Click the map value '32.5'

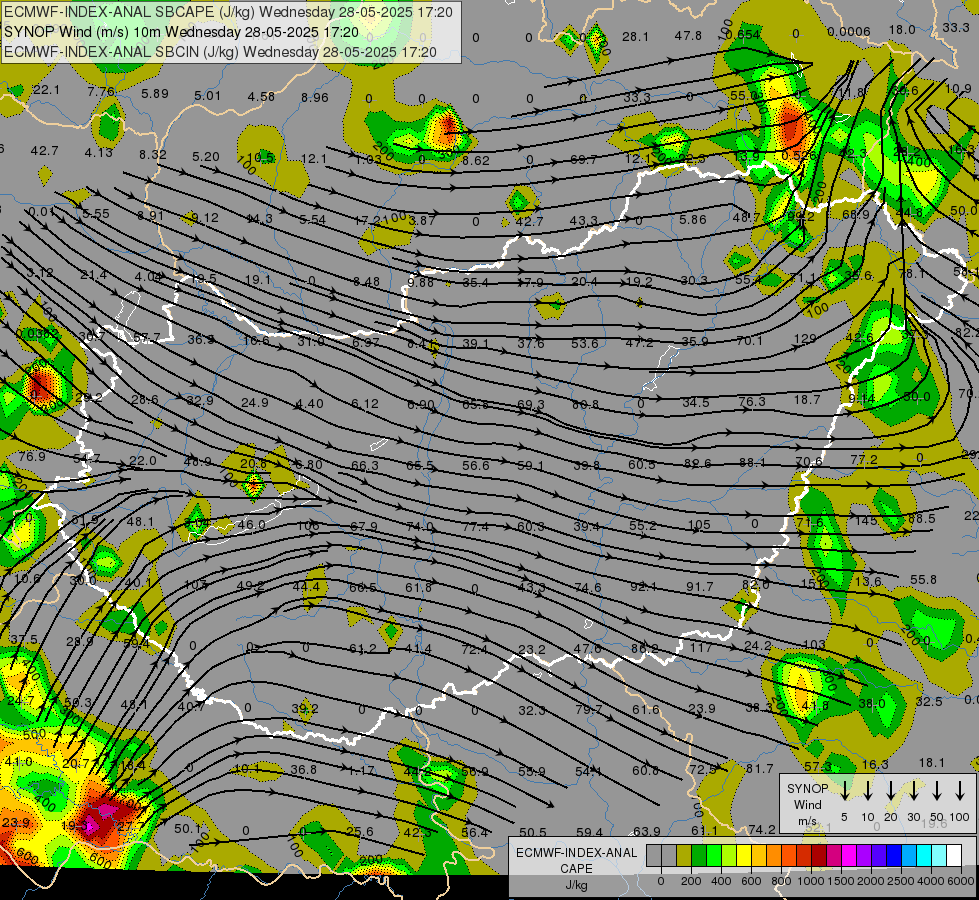(928, 701)
